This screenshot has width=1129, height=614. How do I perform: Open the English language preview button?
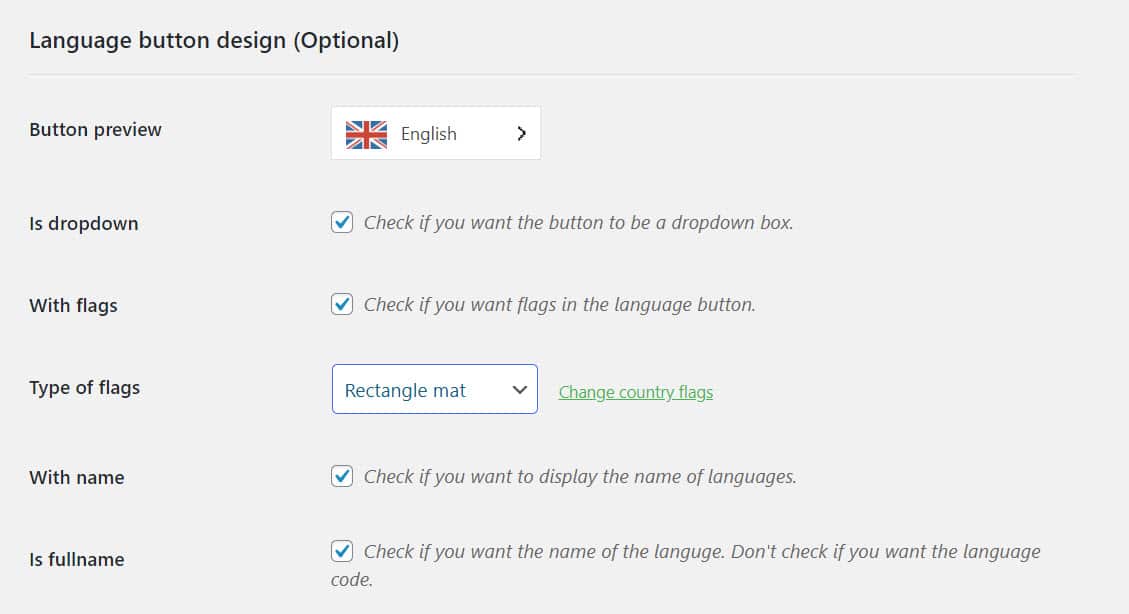tap(435, 132)
